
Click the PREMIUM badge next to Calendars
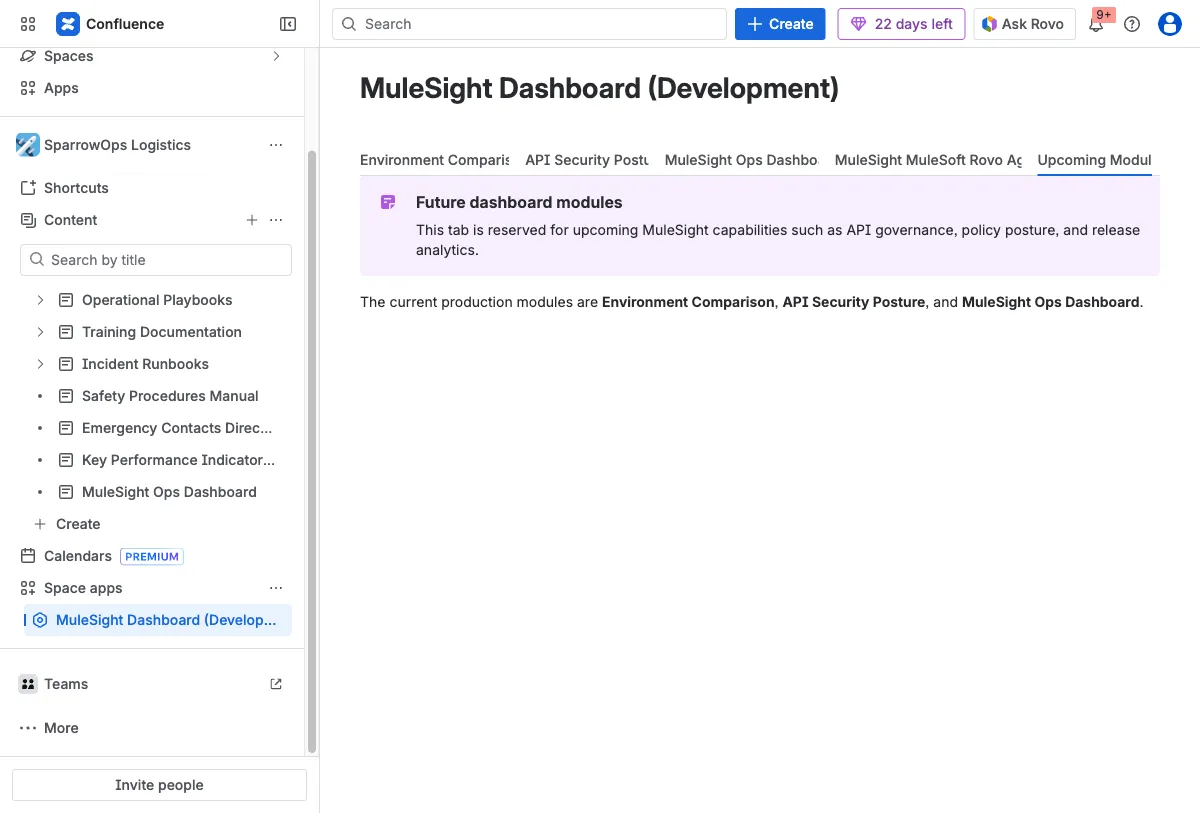point(152,557)
